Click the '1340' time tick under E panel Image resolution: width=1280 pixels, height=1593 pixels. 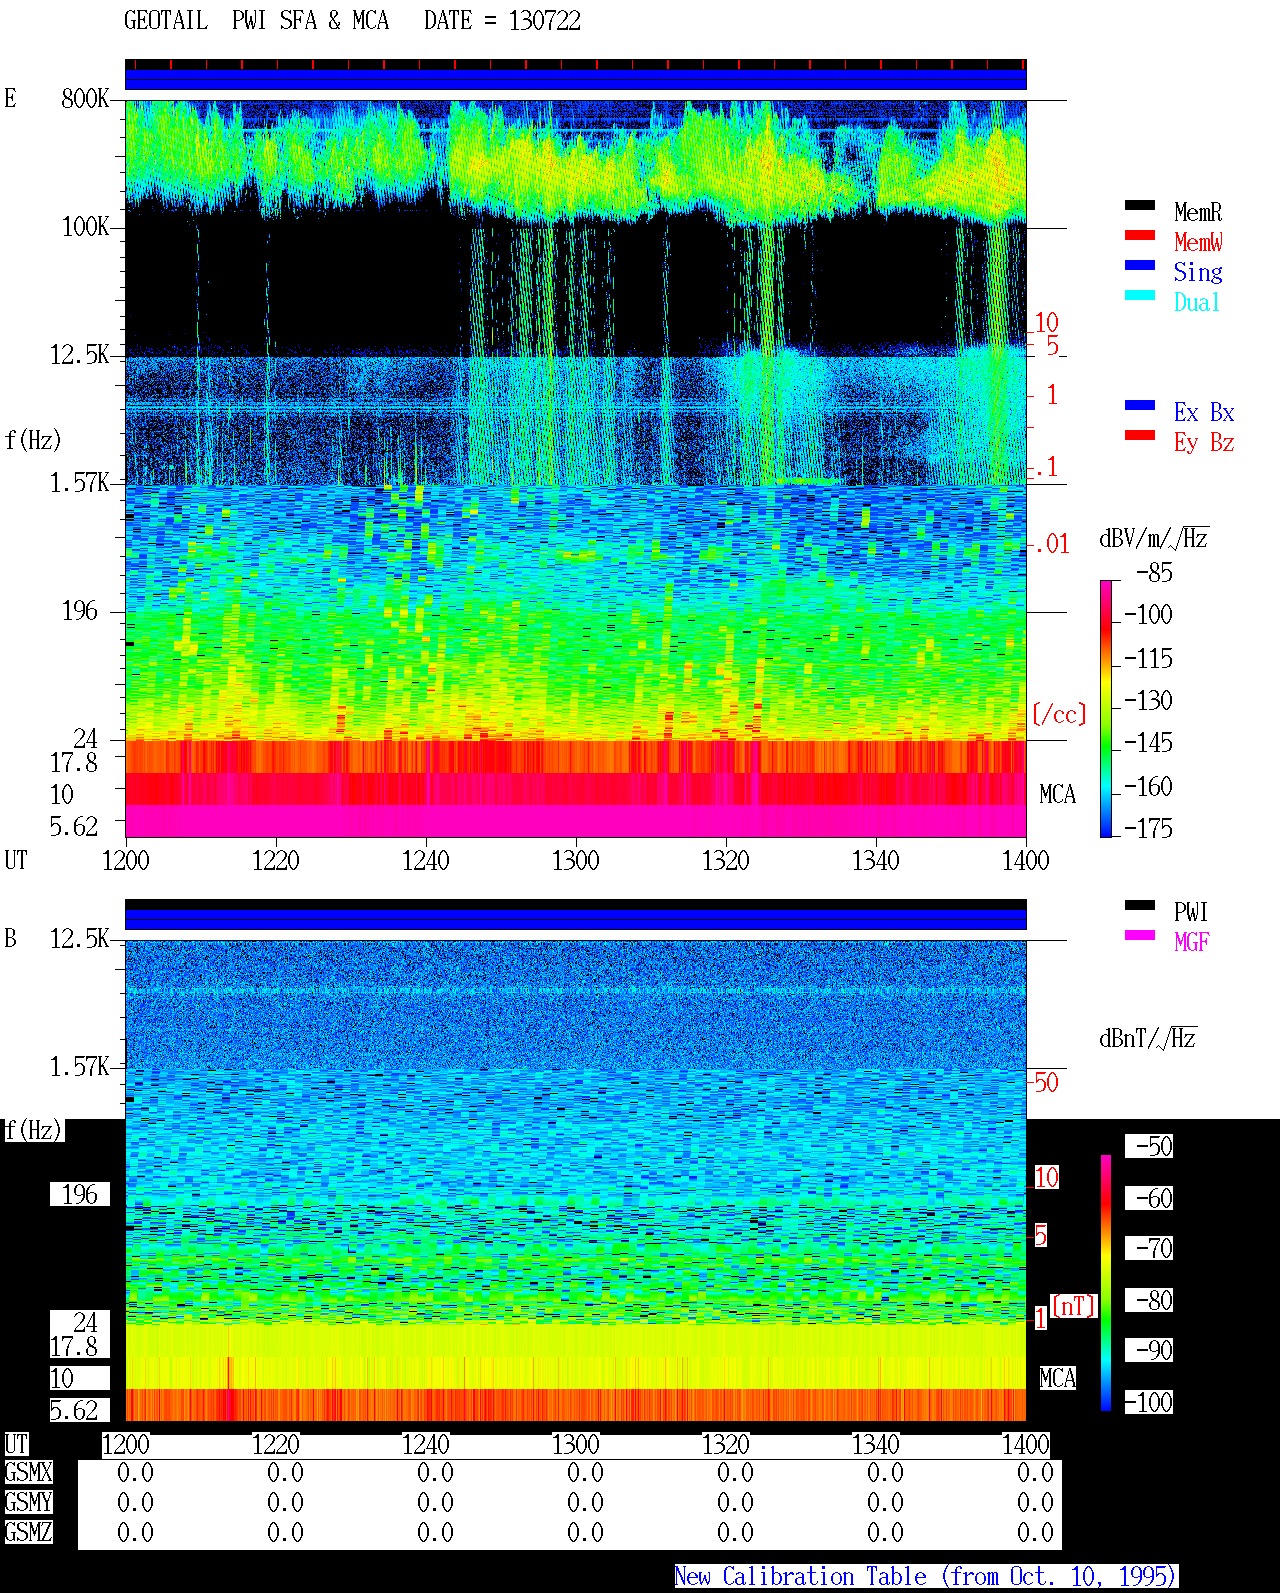pyautogui.click(x=876, y=860)
